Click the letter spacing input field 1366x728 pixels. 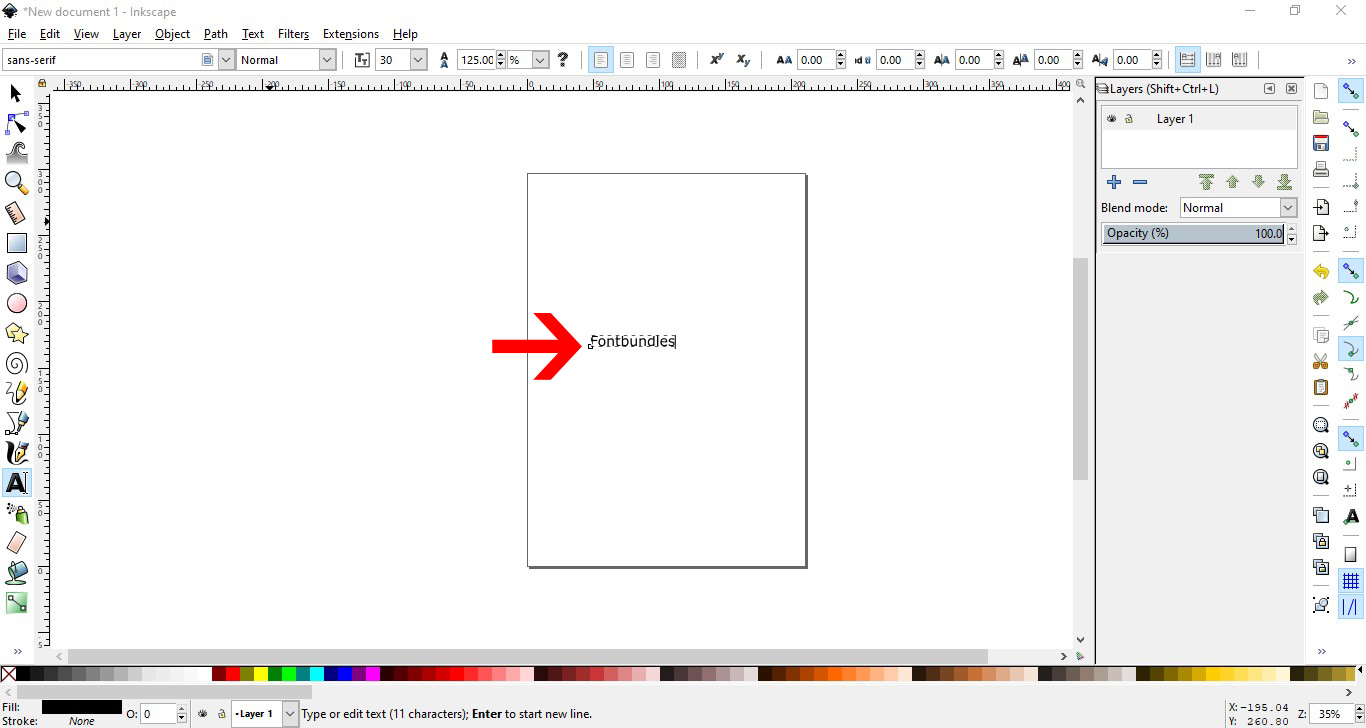pyautogui.click(x=815, y=60)
